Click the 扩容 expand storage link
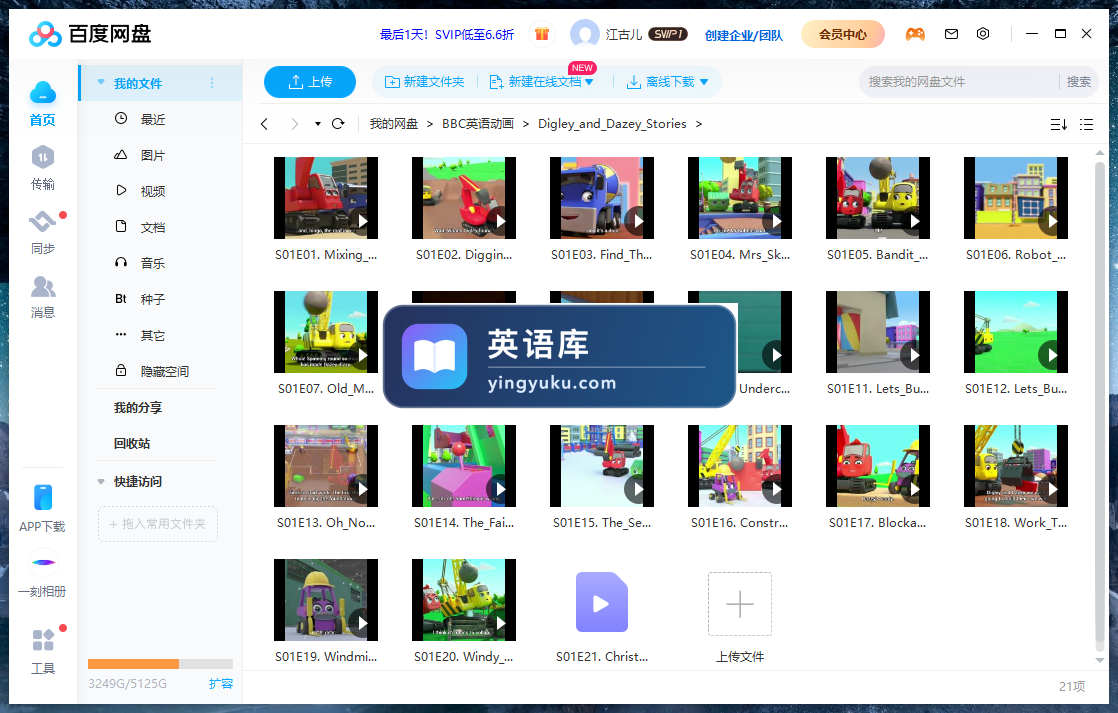The height and width of the screenshot is (713, 1118). [x=221, y=684]
